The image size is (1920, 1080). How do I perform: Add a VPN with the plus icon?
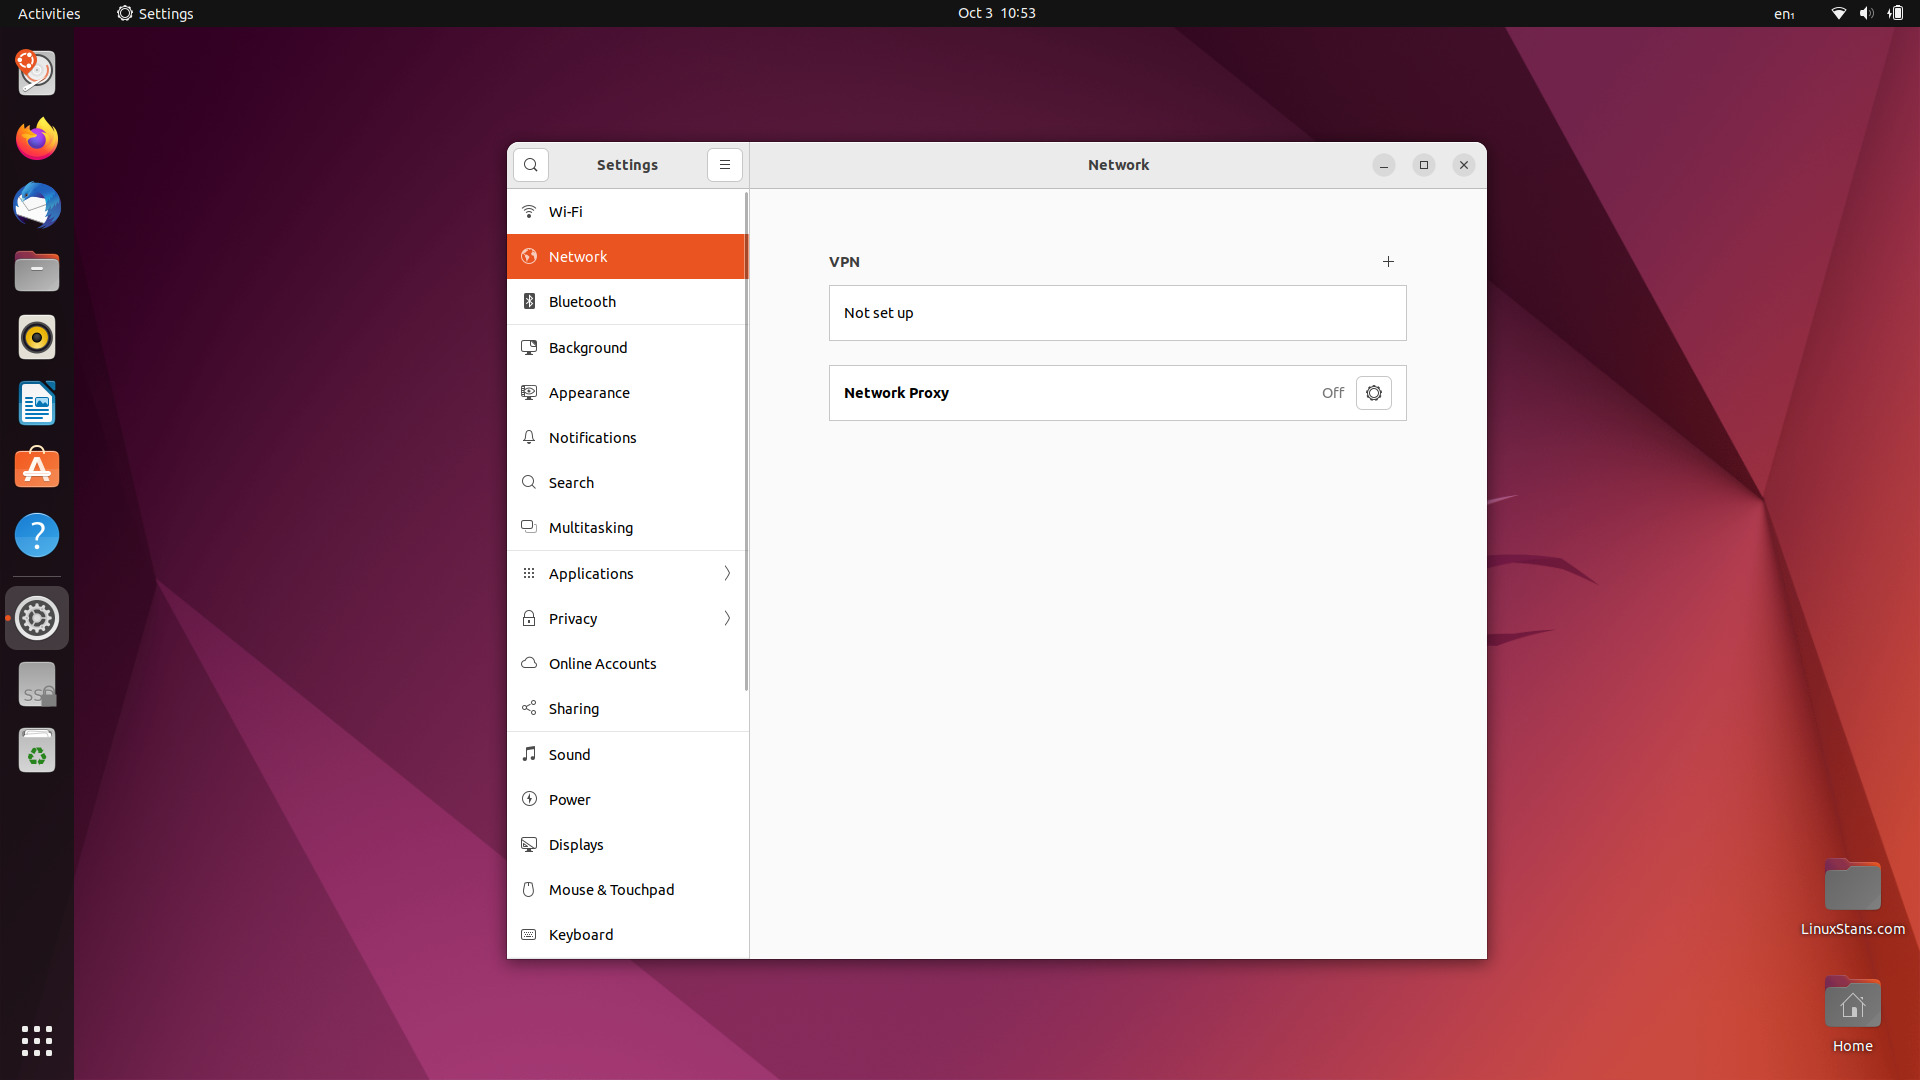1388,262
